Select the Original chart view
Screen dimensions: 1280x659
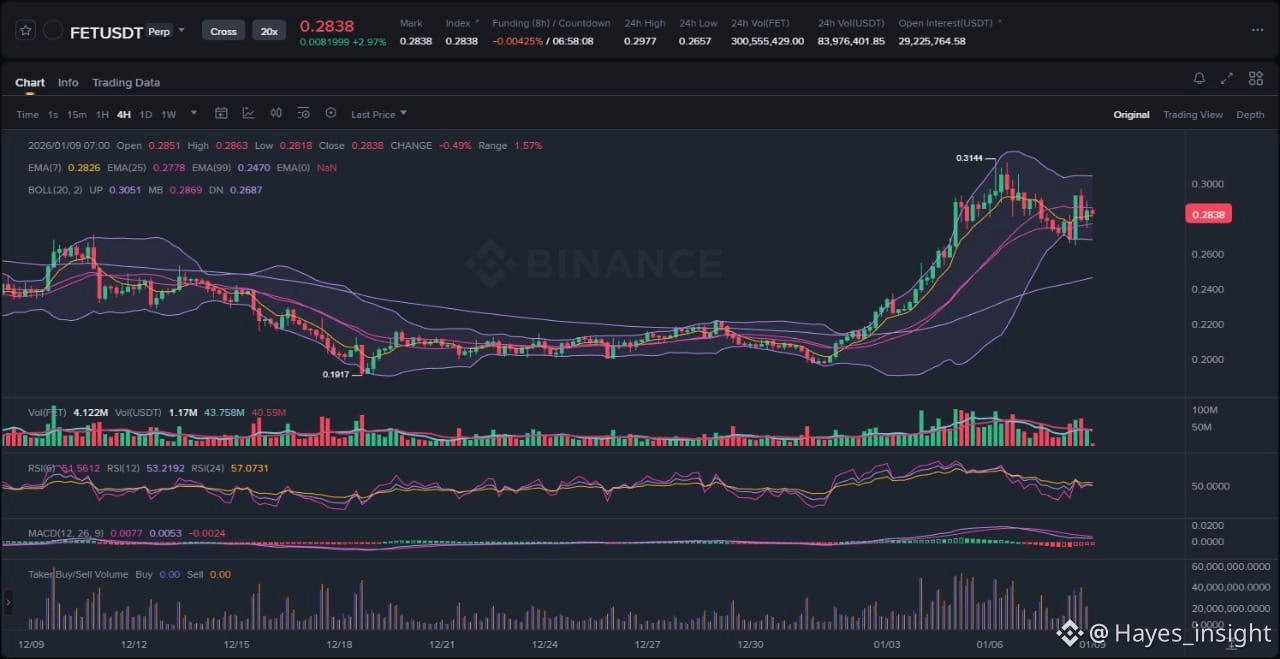pos(1131,115)
